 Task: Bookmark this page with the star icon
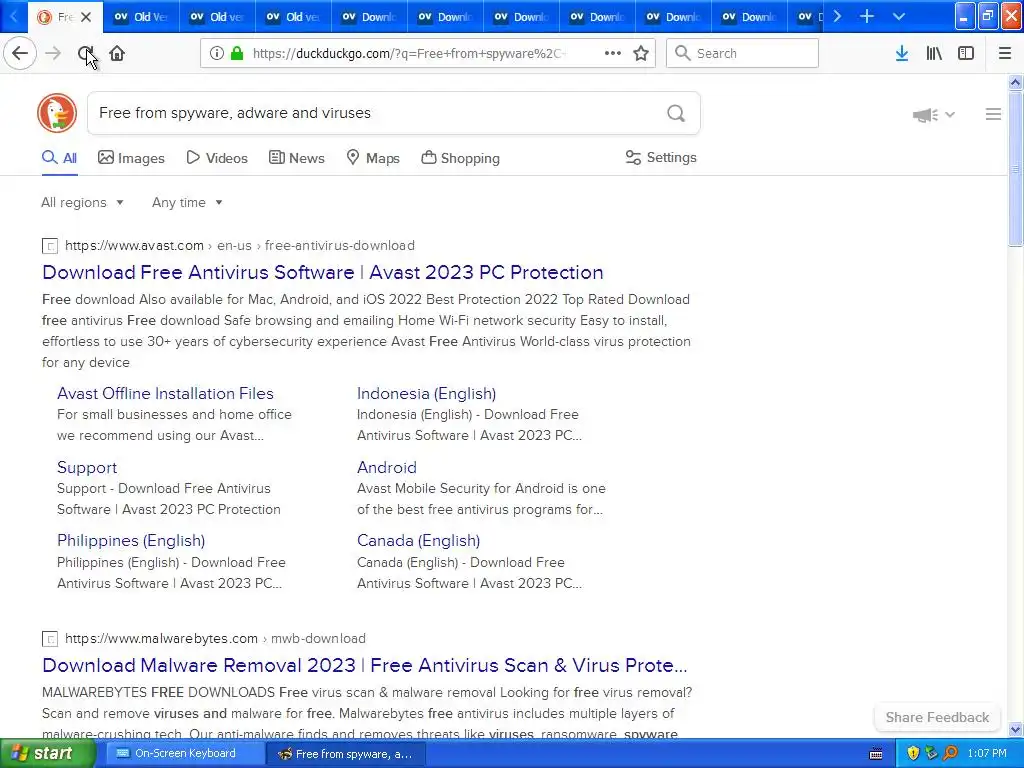641,54
